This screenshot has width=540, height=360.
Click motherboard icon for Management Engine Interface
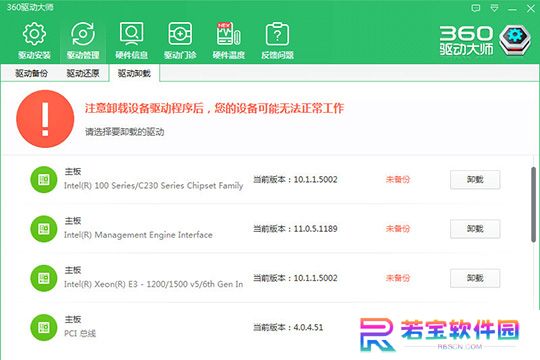click(x=44, y=229)
